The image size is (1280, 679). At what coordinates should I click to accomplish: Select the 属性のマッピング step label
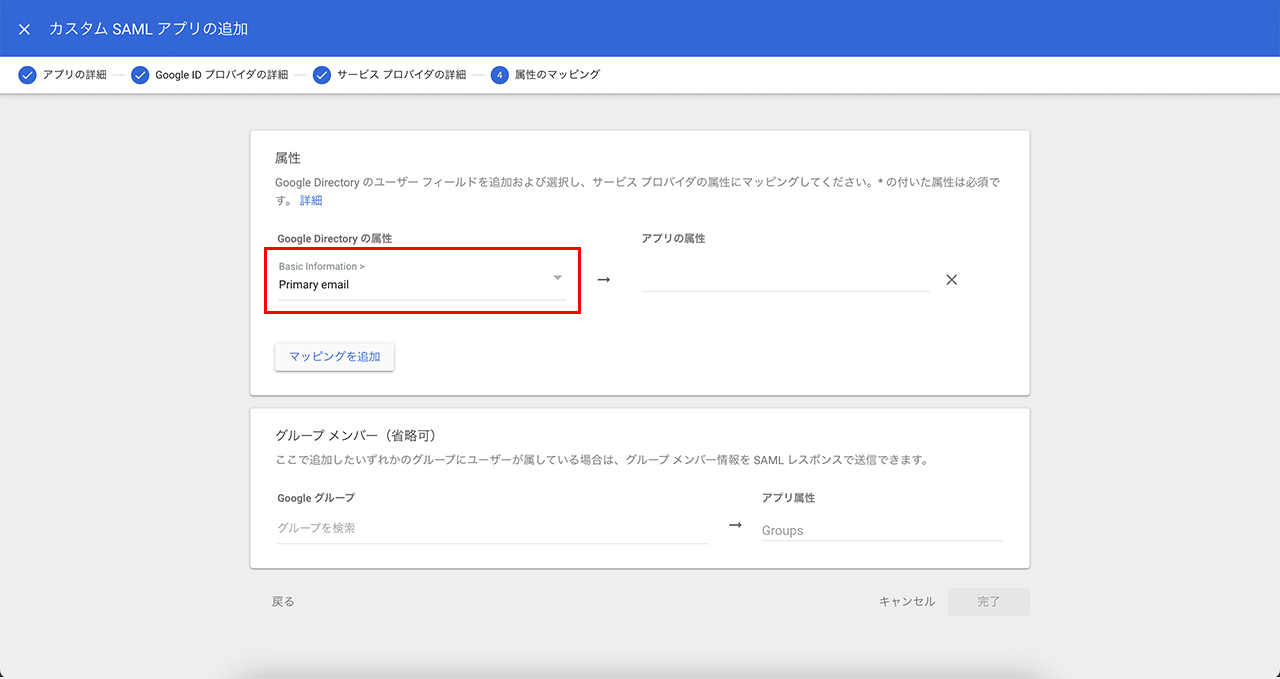coord(557,75)
